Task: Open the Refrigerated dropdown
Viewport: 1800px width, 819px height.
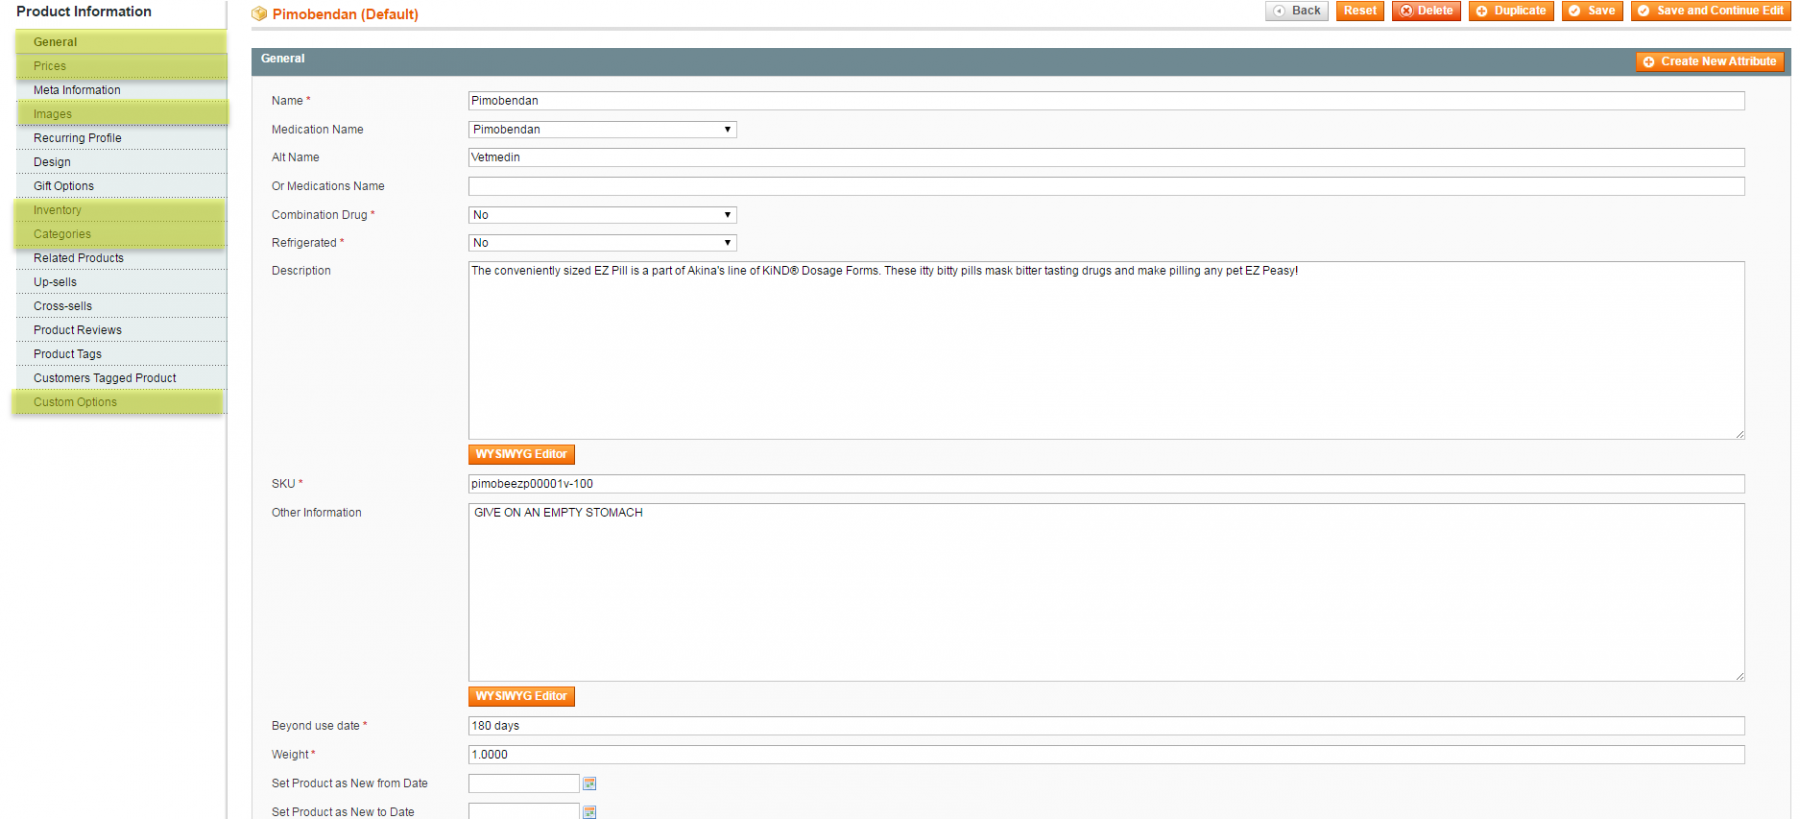Action: [x=602, y=243]
